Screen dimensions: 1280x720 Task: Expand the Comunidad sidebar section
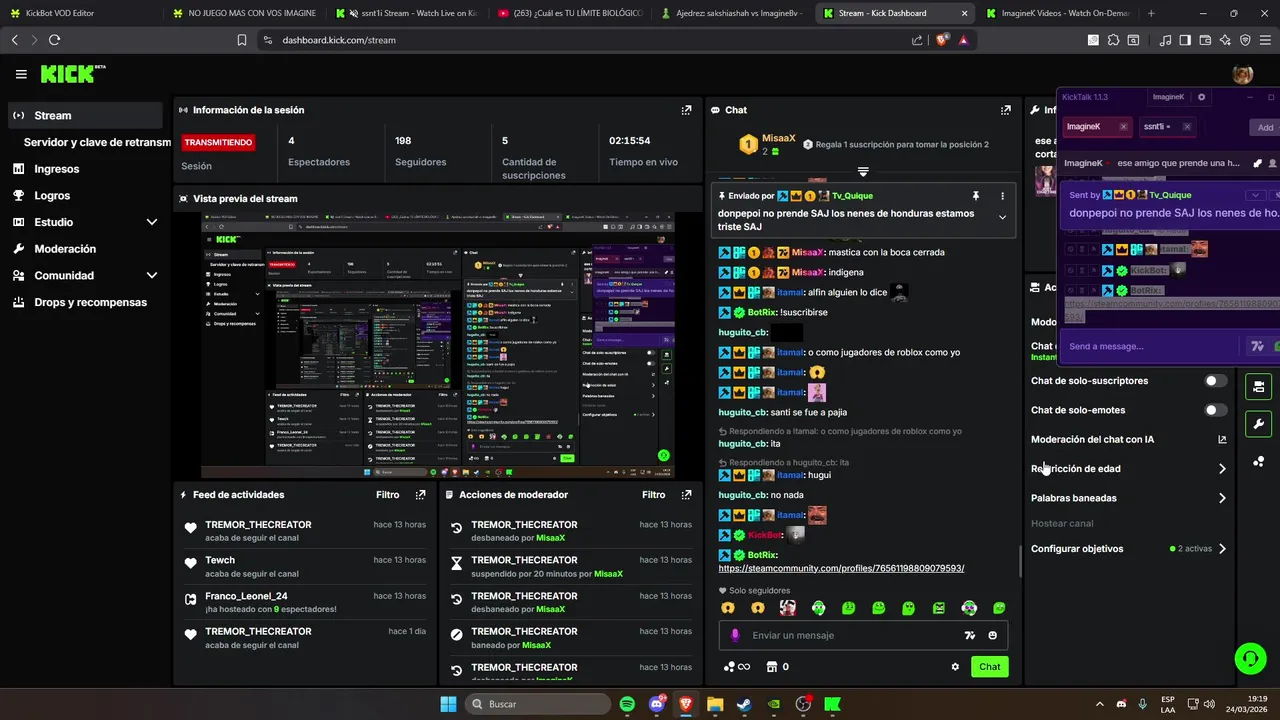pyautogui.click(x=151, y=275)
